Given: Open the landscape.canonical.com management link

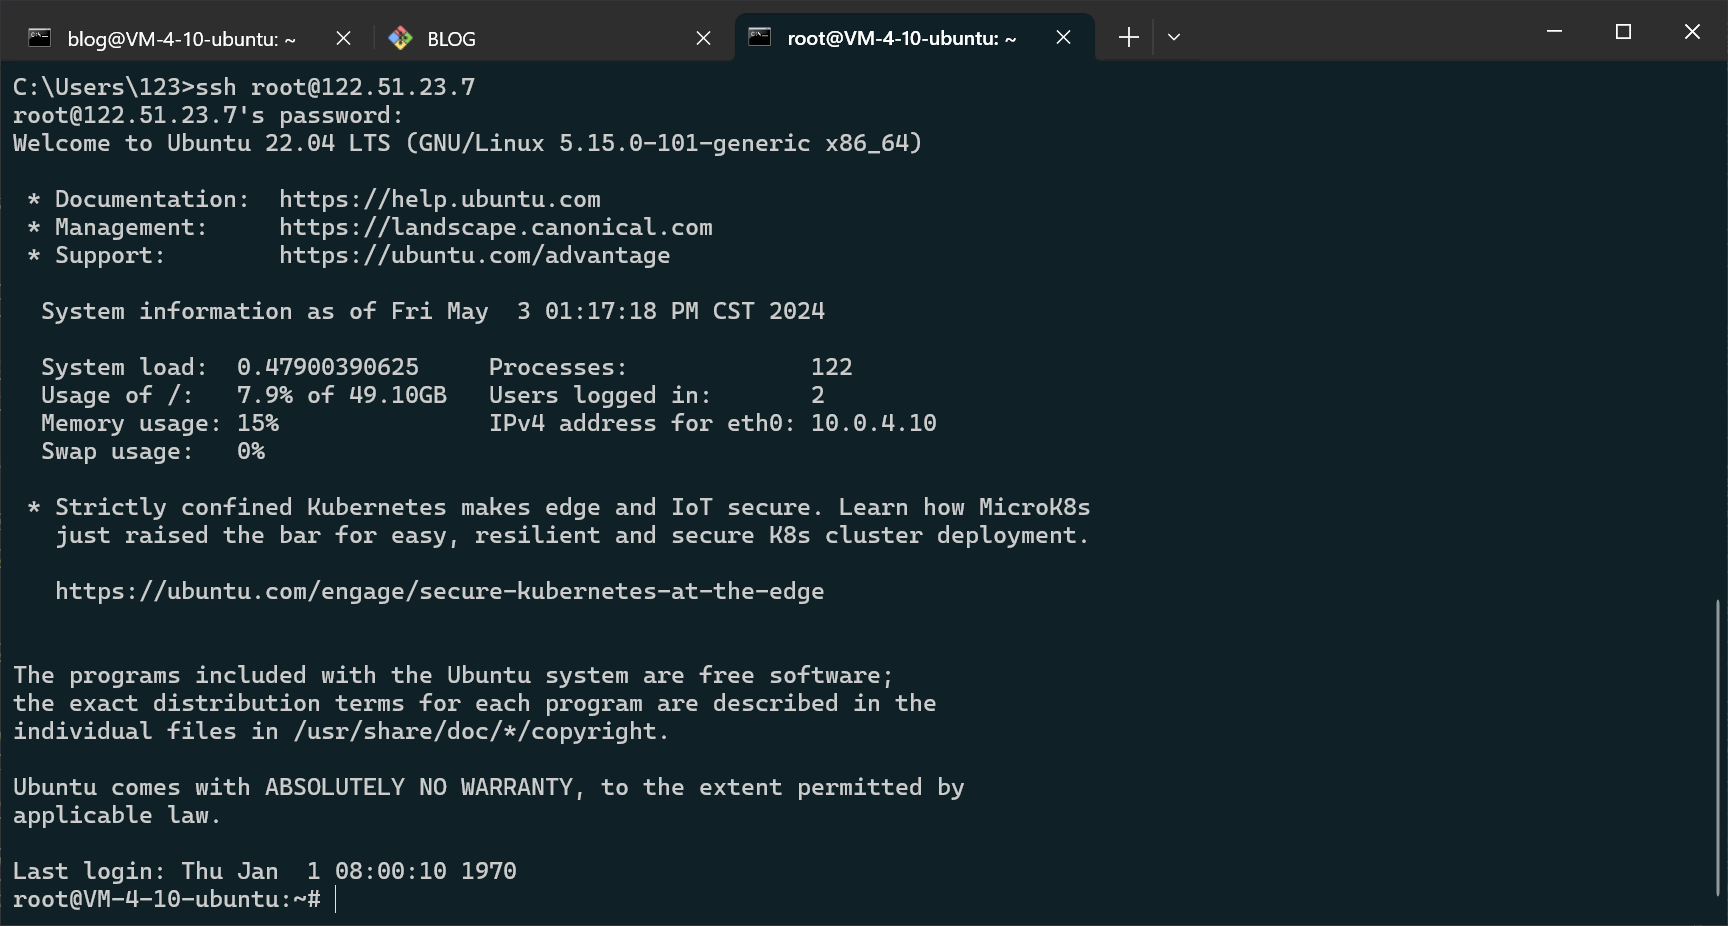Looking at the screenshot, I should pos(495,227).
